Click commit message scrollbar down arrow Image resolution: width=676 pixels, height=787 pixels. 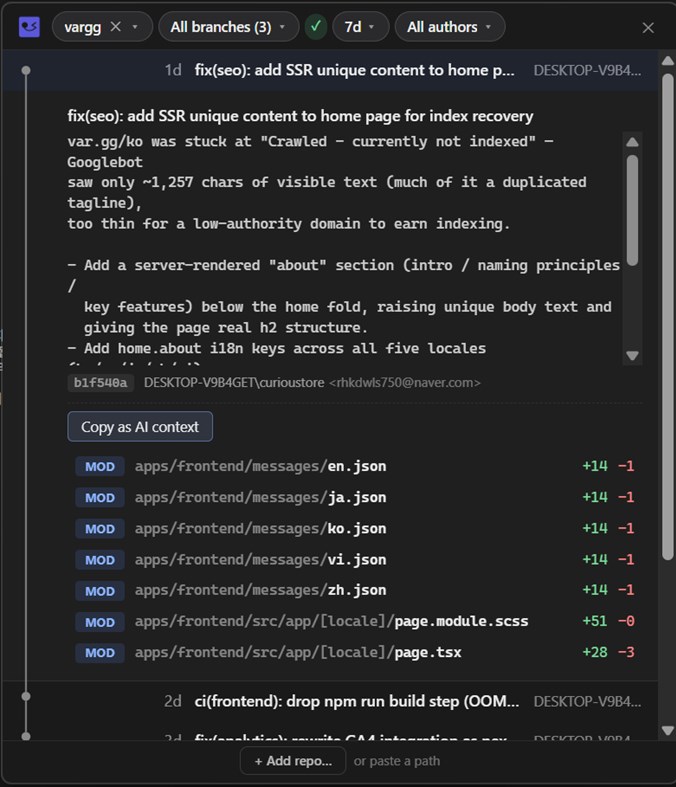coord(632,355)
